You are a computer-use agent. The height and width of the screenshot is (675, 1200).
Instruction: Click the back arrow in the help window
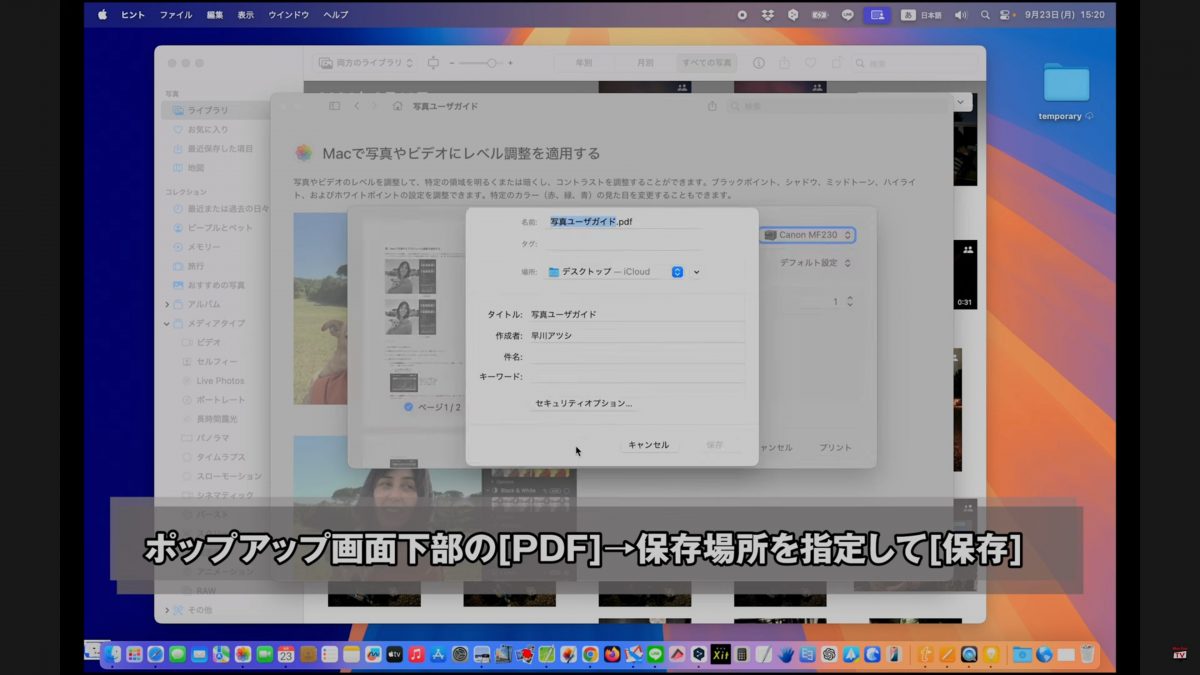pos(357,105)
